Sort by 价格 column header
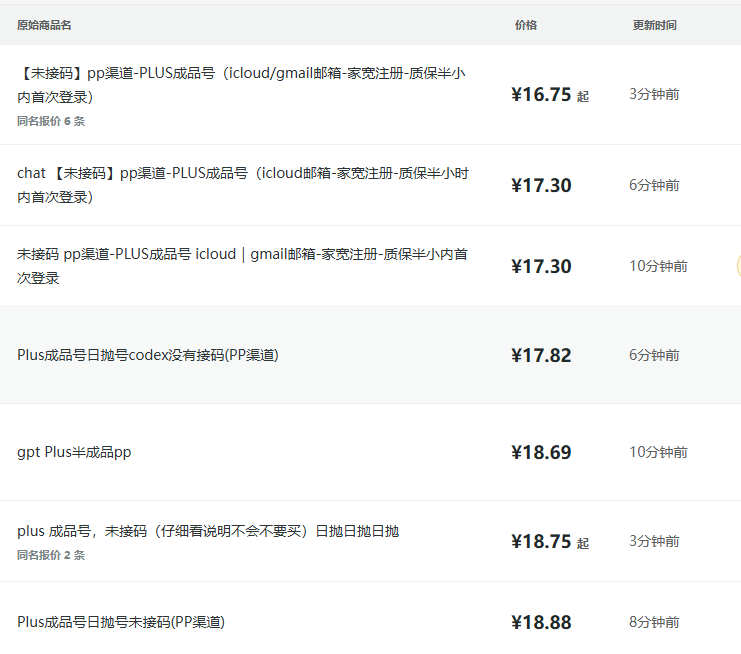 click(x=526, y=25)
